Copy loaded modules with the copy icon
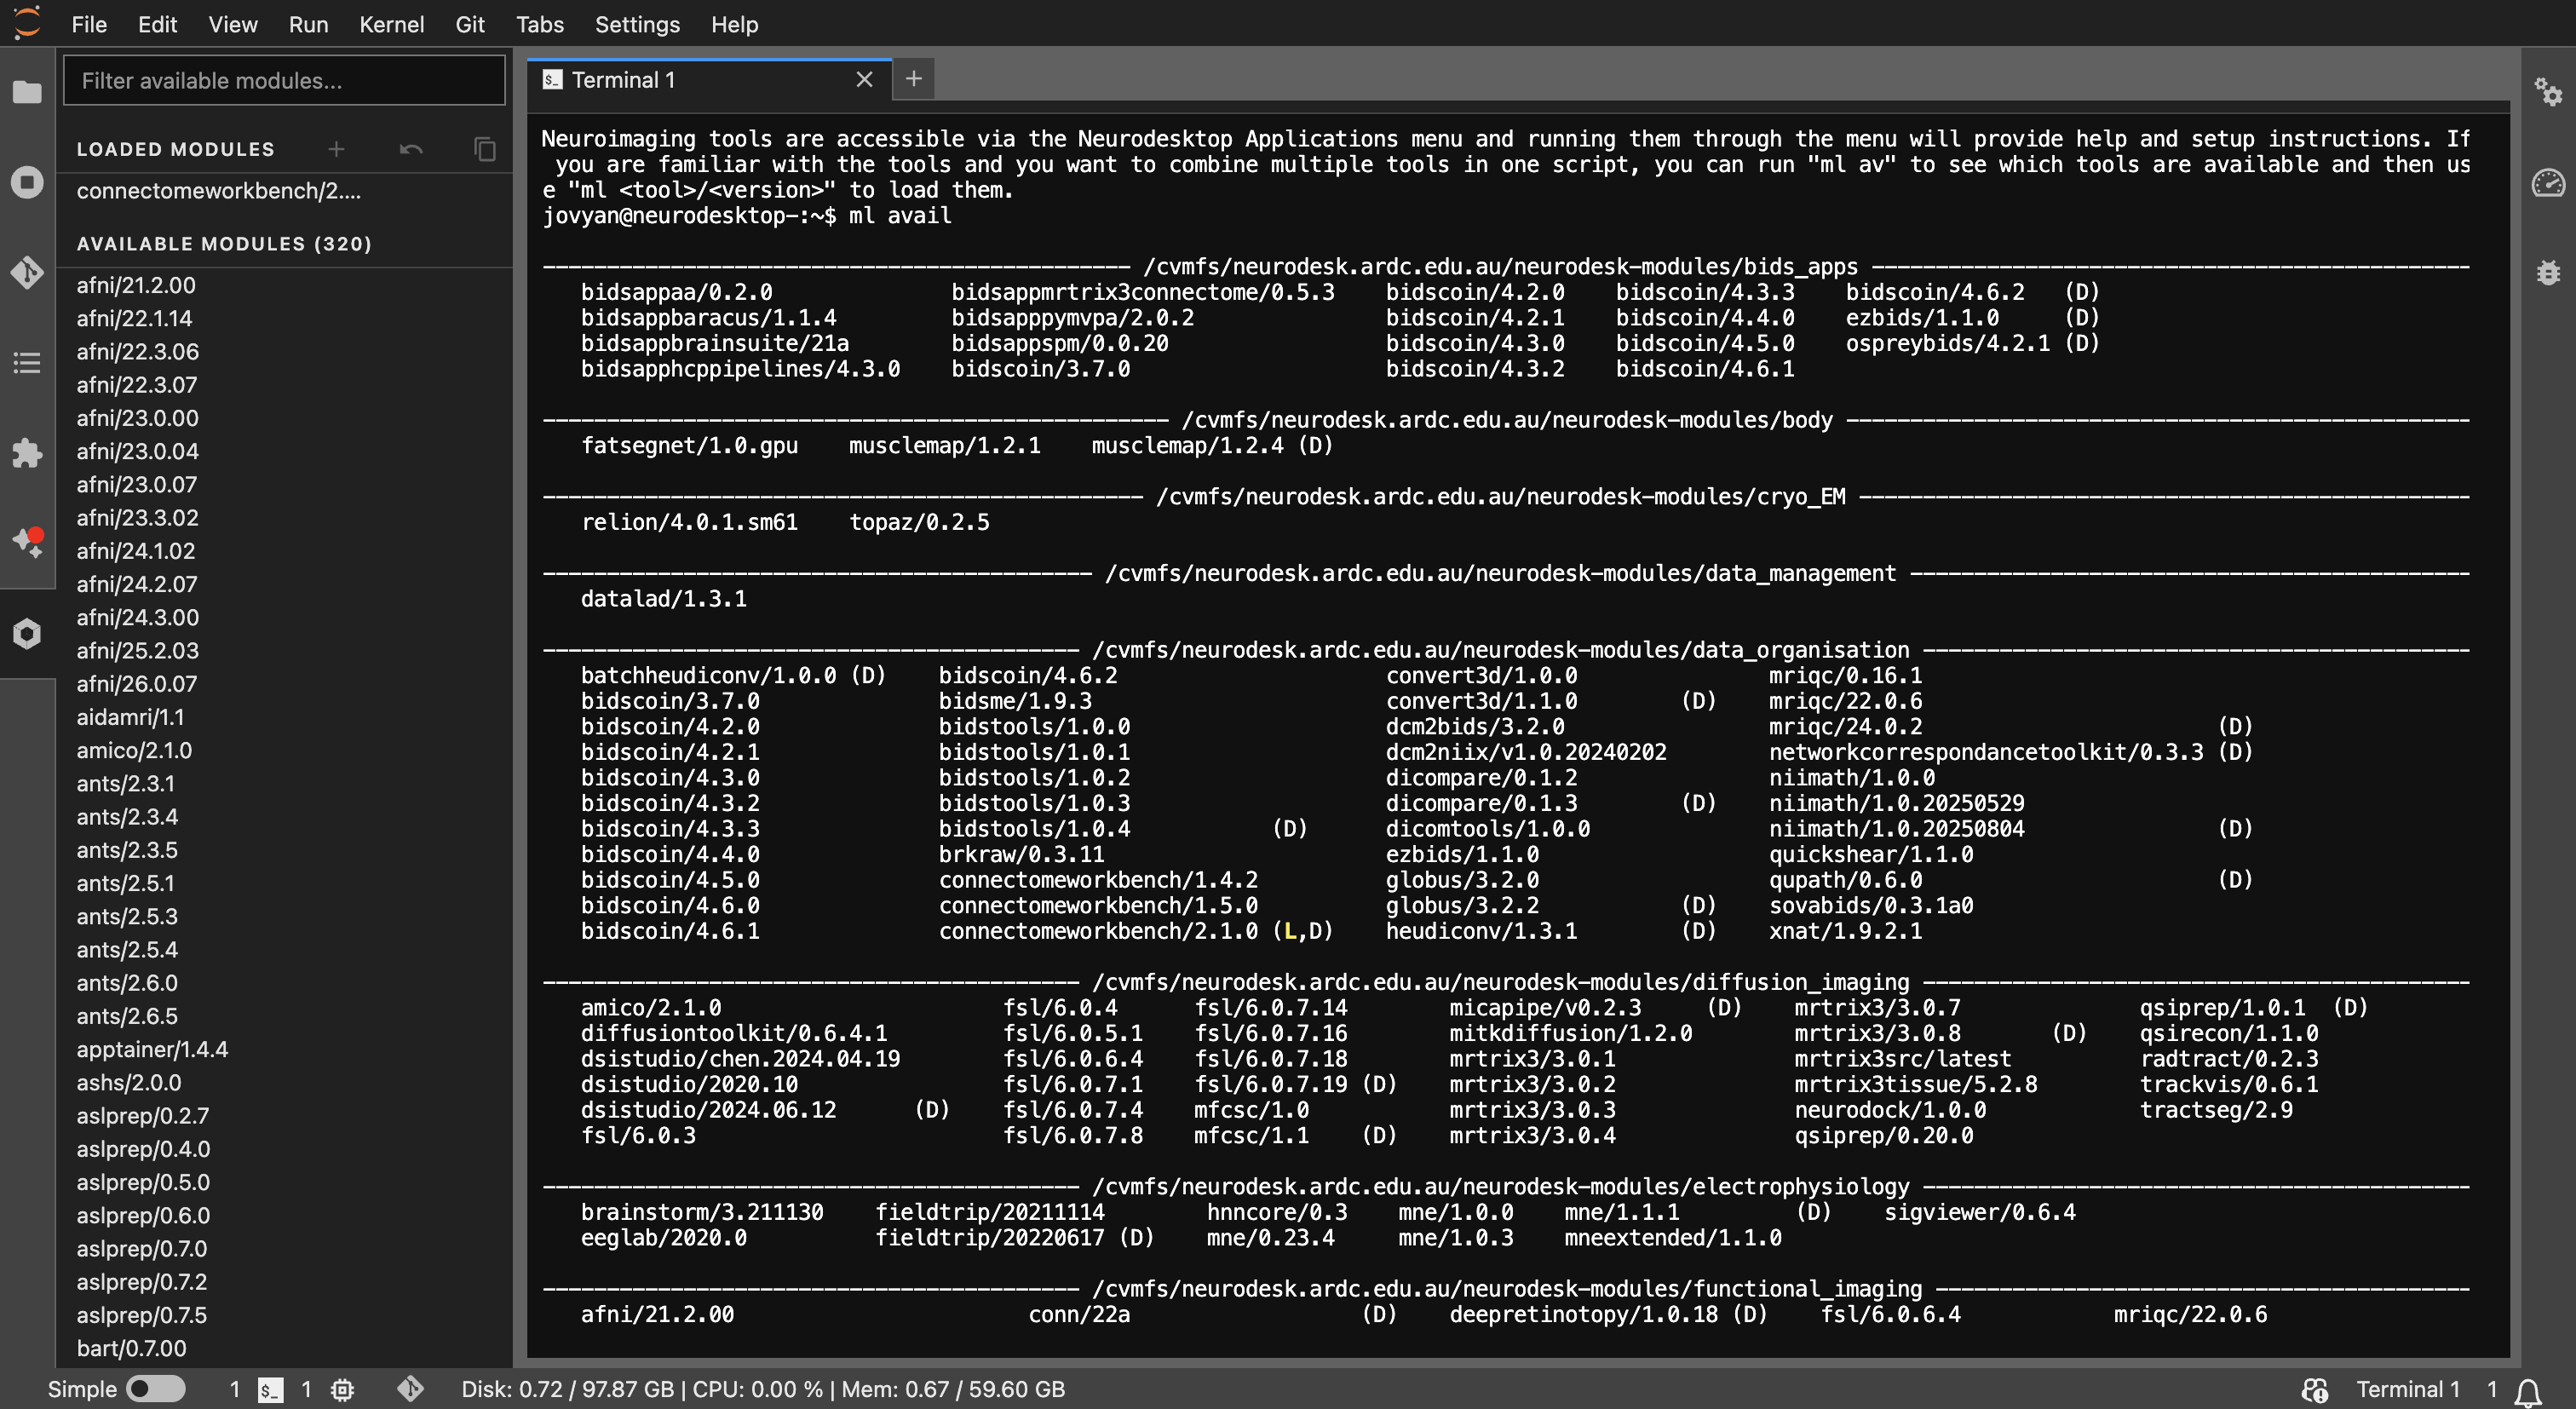The image size is (2576, 1409). pos(485,149)
